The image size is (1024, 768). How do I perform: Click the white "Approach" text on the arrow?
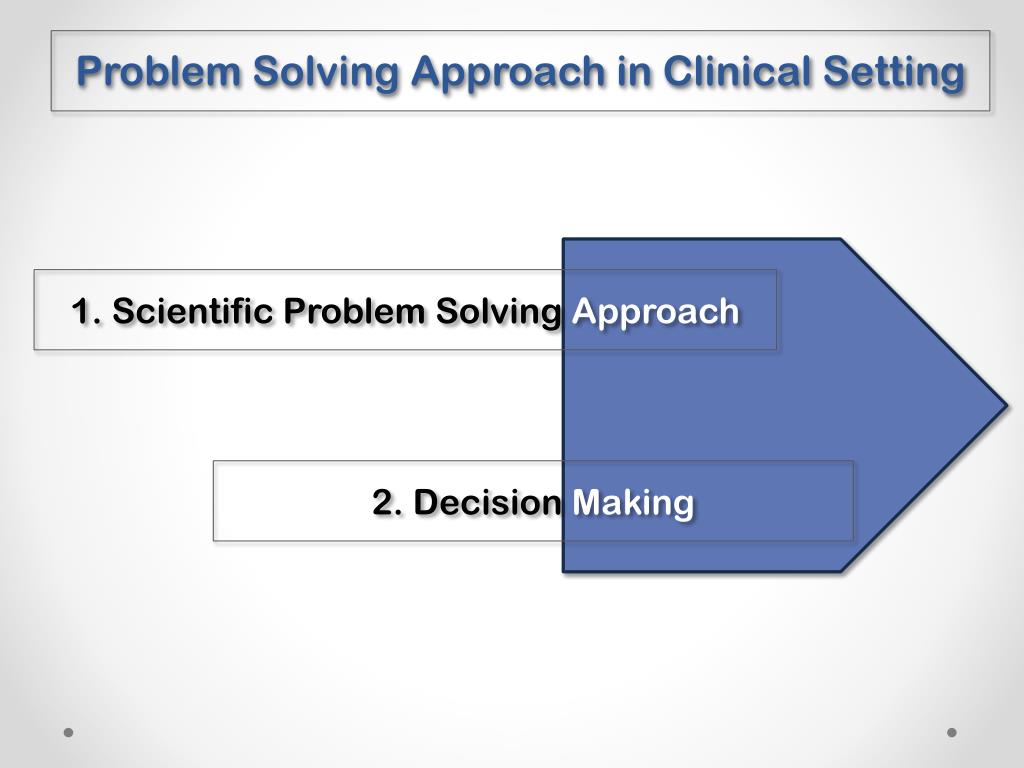coord(655,311)
